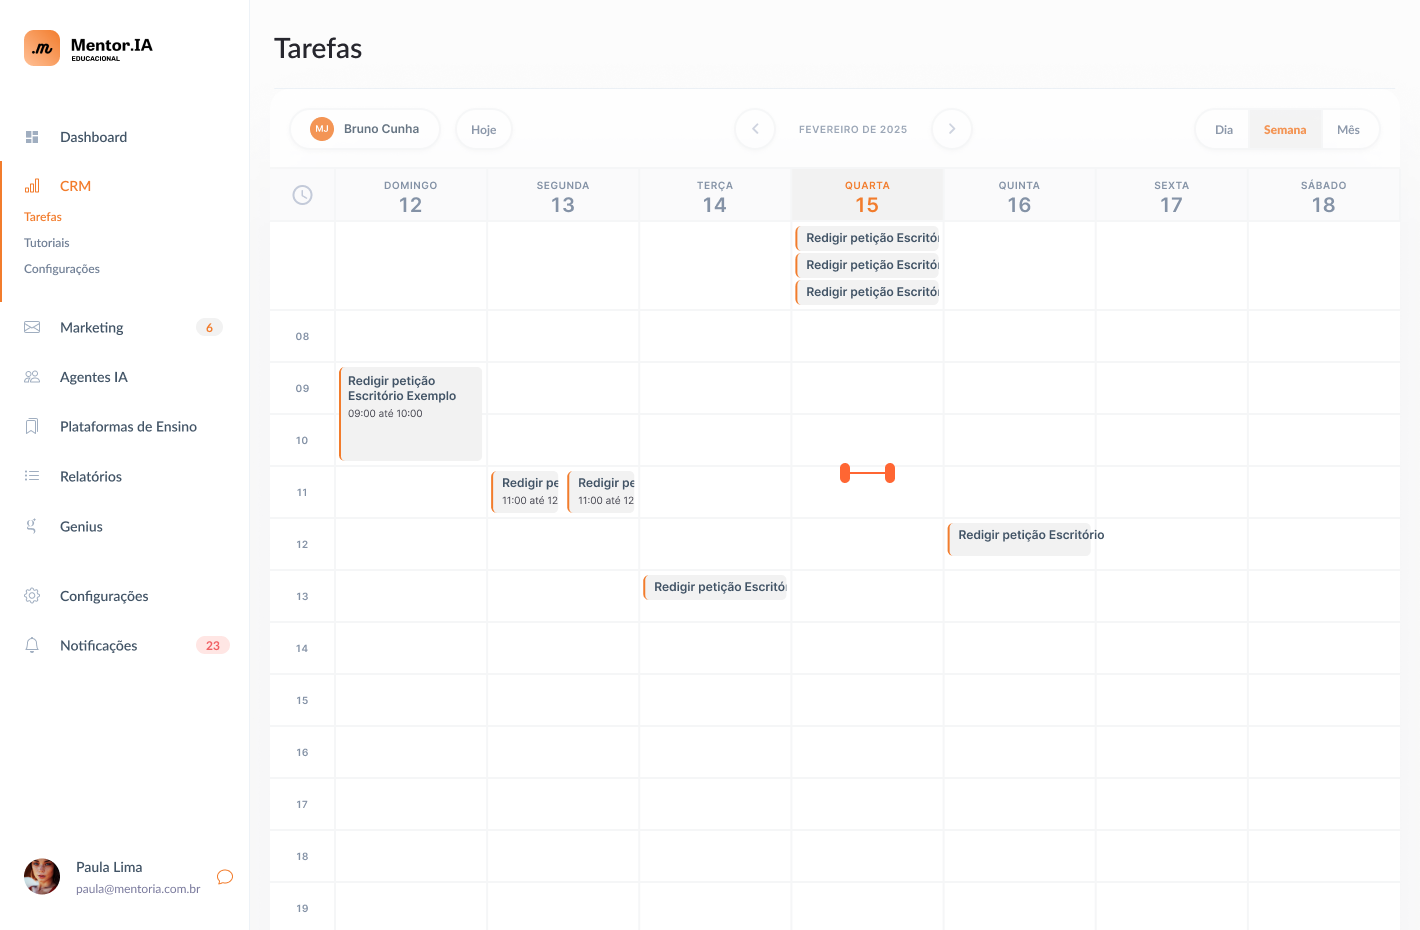This screenshot has width=1420, height=930.
Task: Open chat bubble icon beside Paula Lima
Action: [225, 877]
